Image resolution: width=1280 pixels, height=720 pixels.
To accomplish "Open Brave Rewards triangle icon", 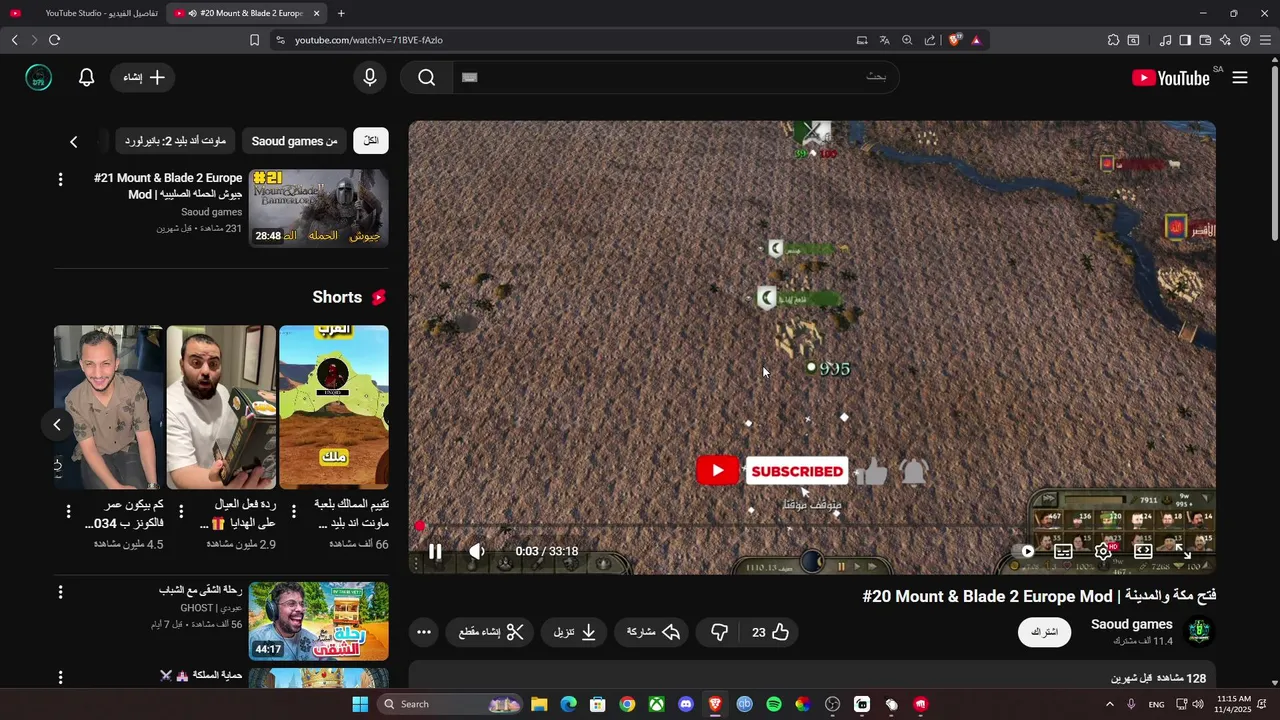I will tap(976, 40).
